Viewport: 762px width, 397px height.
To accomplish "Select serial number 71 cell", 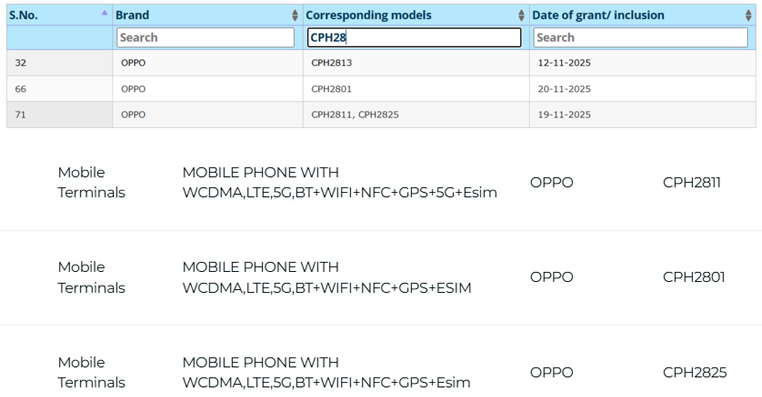I will tap(59, 115).
